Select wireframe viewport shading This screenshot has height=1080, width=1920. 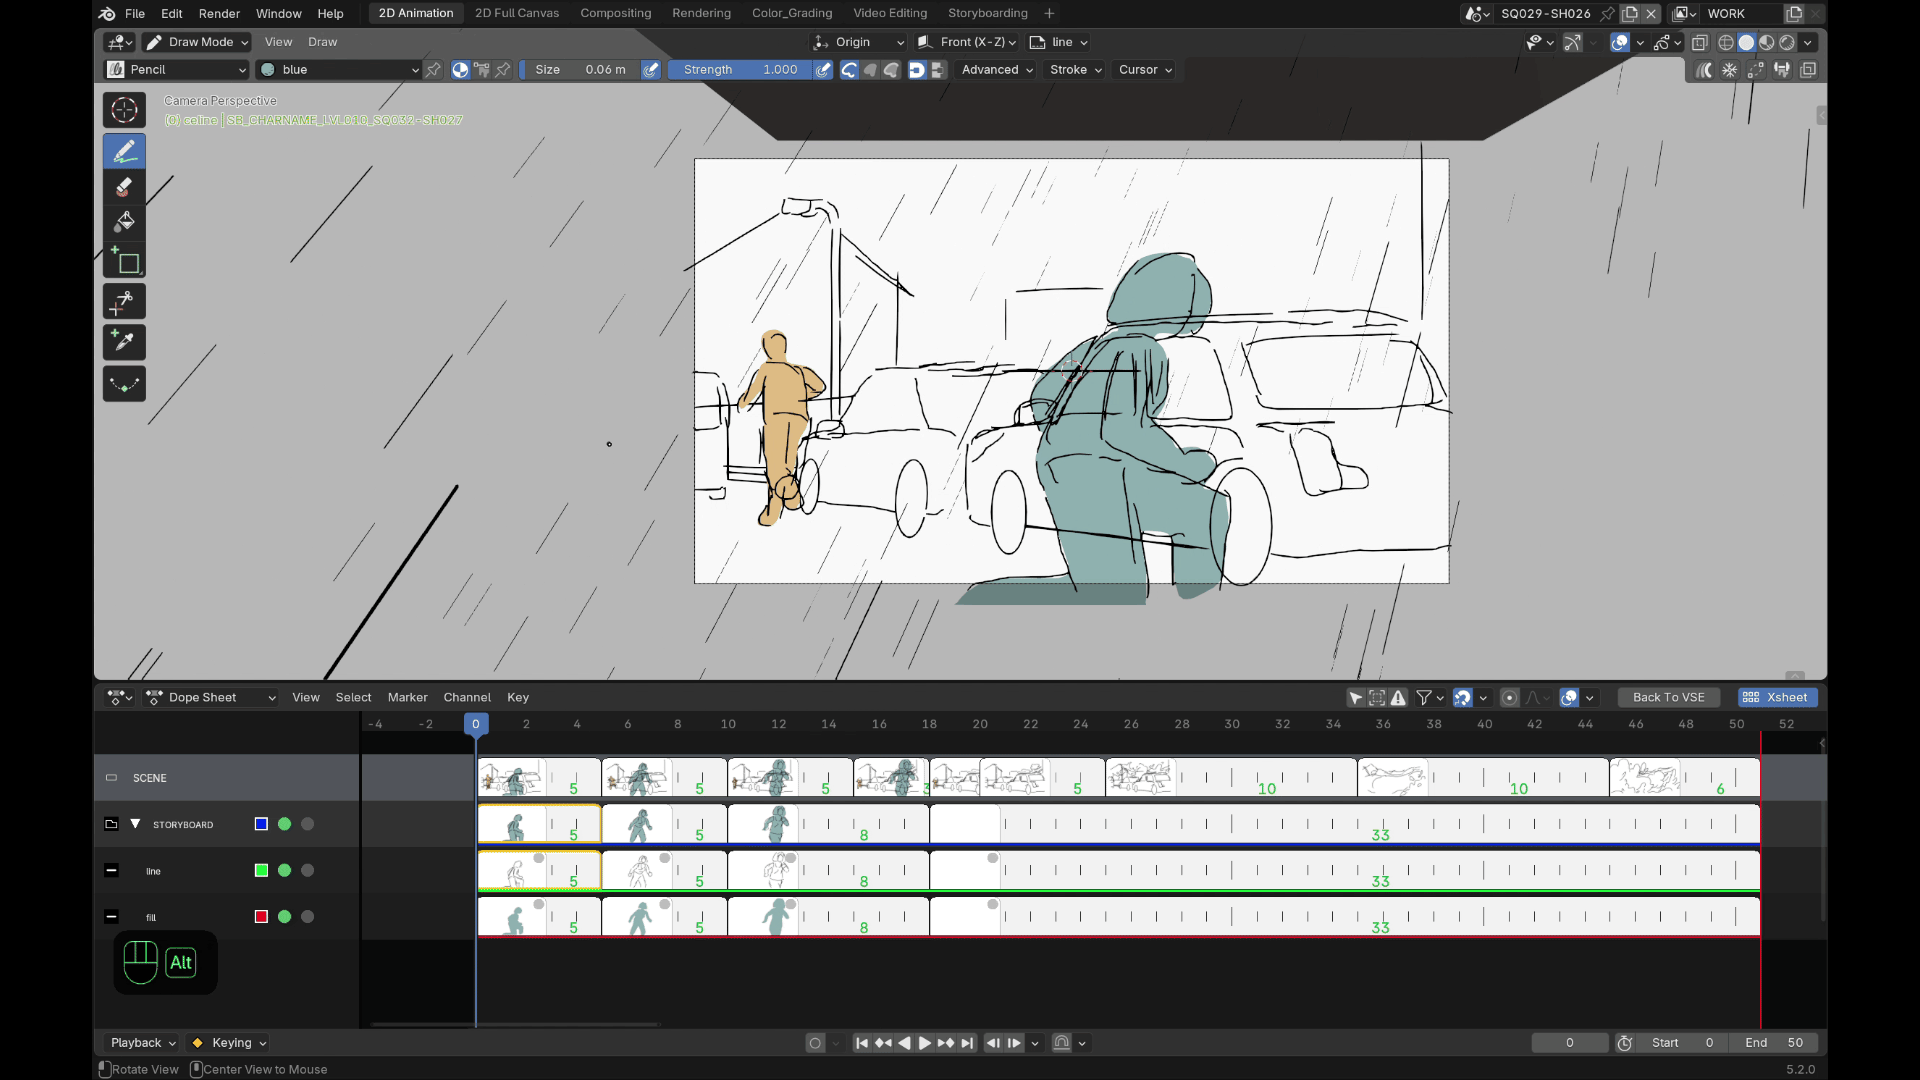point(1726,42)
